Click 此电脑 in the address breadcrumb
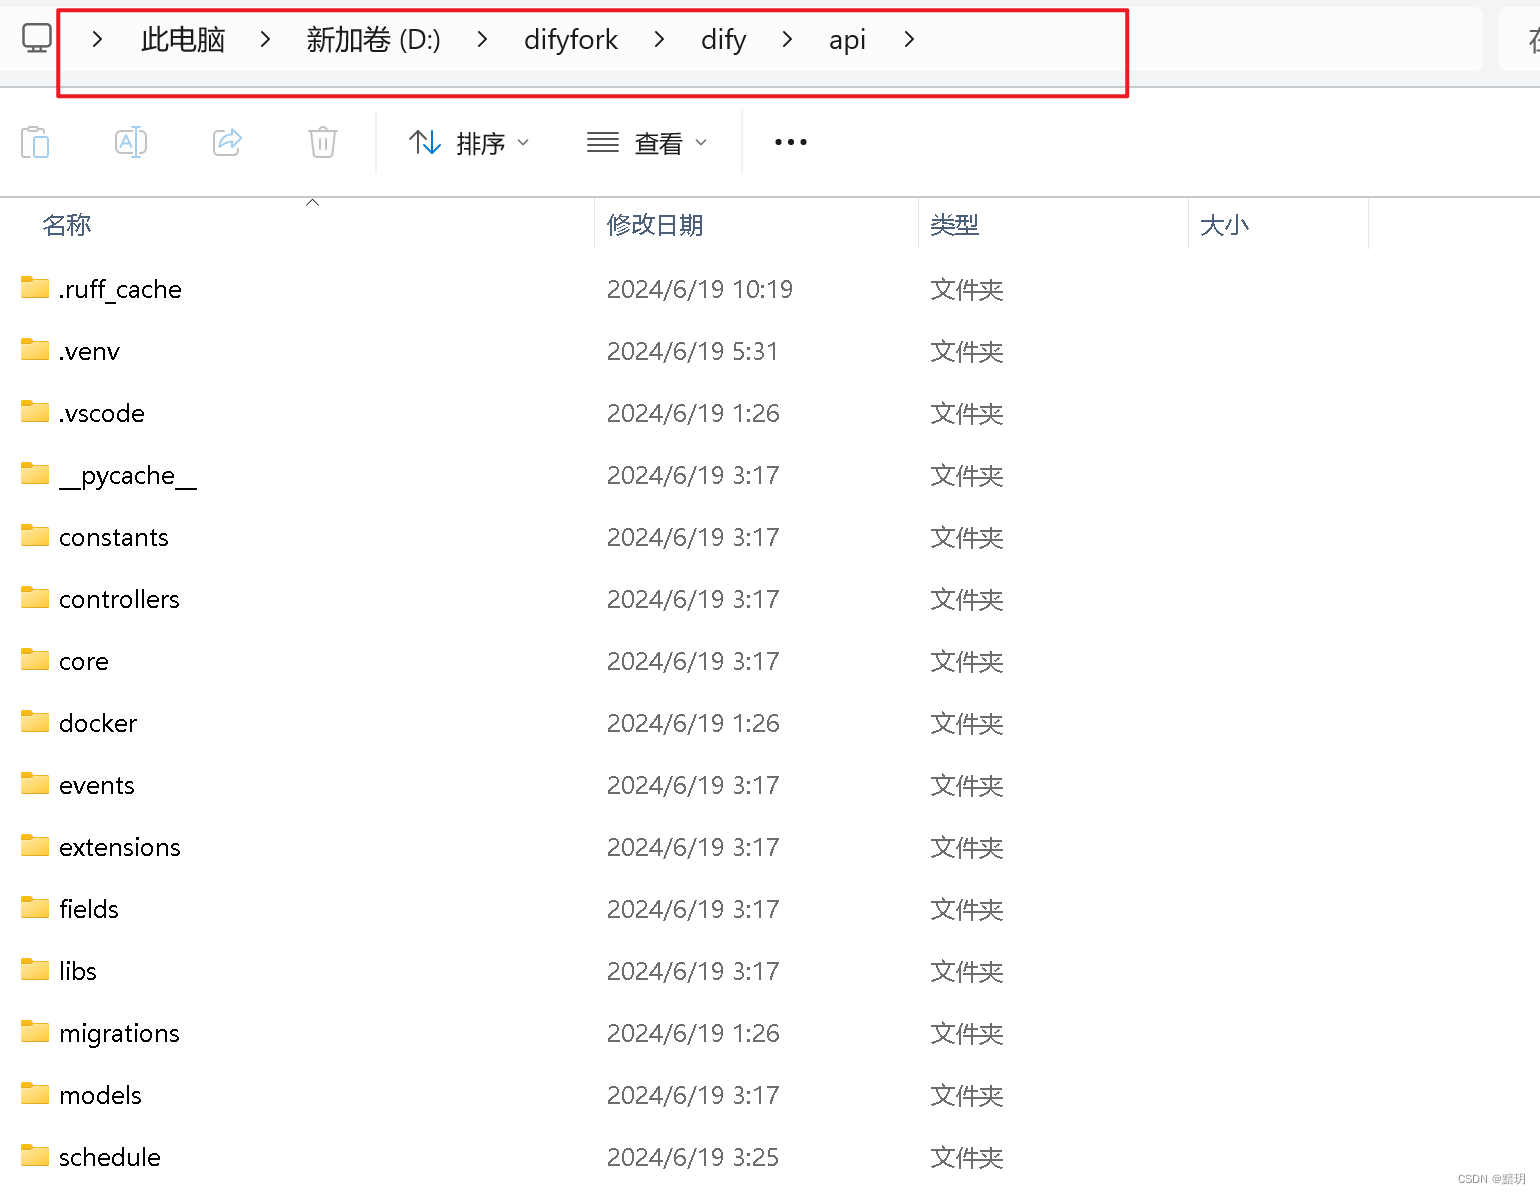 coord(183,40)
